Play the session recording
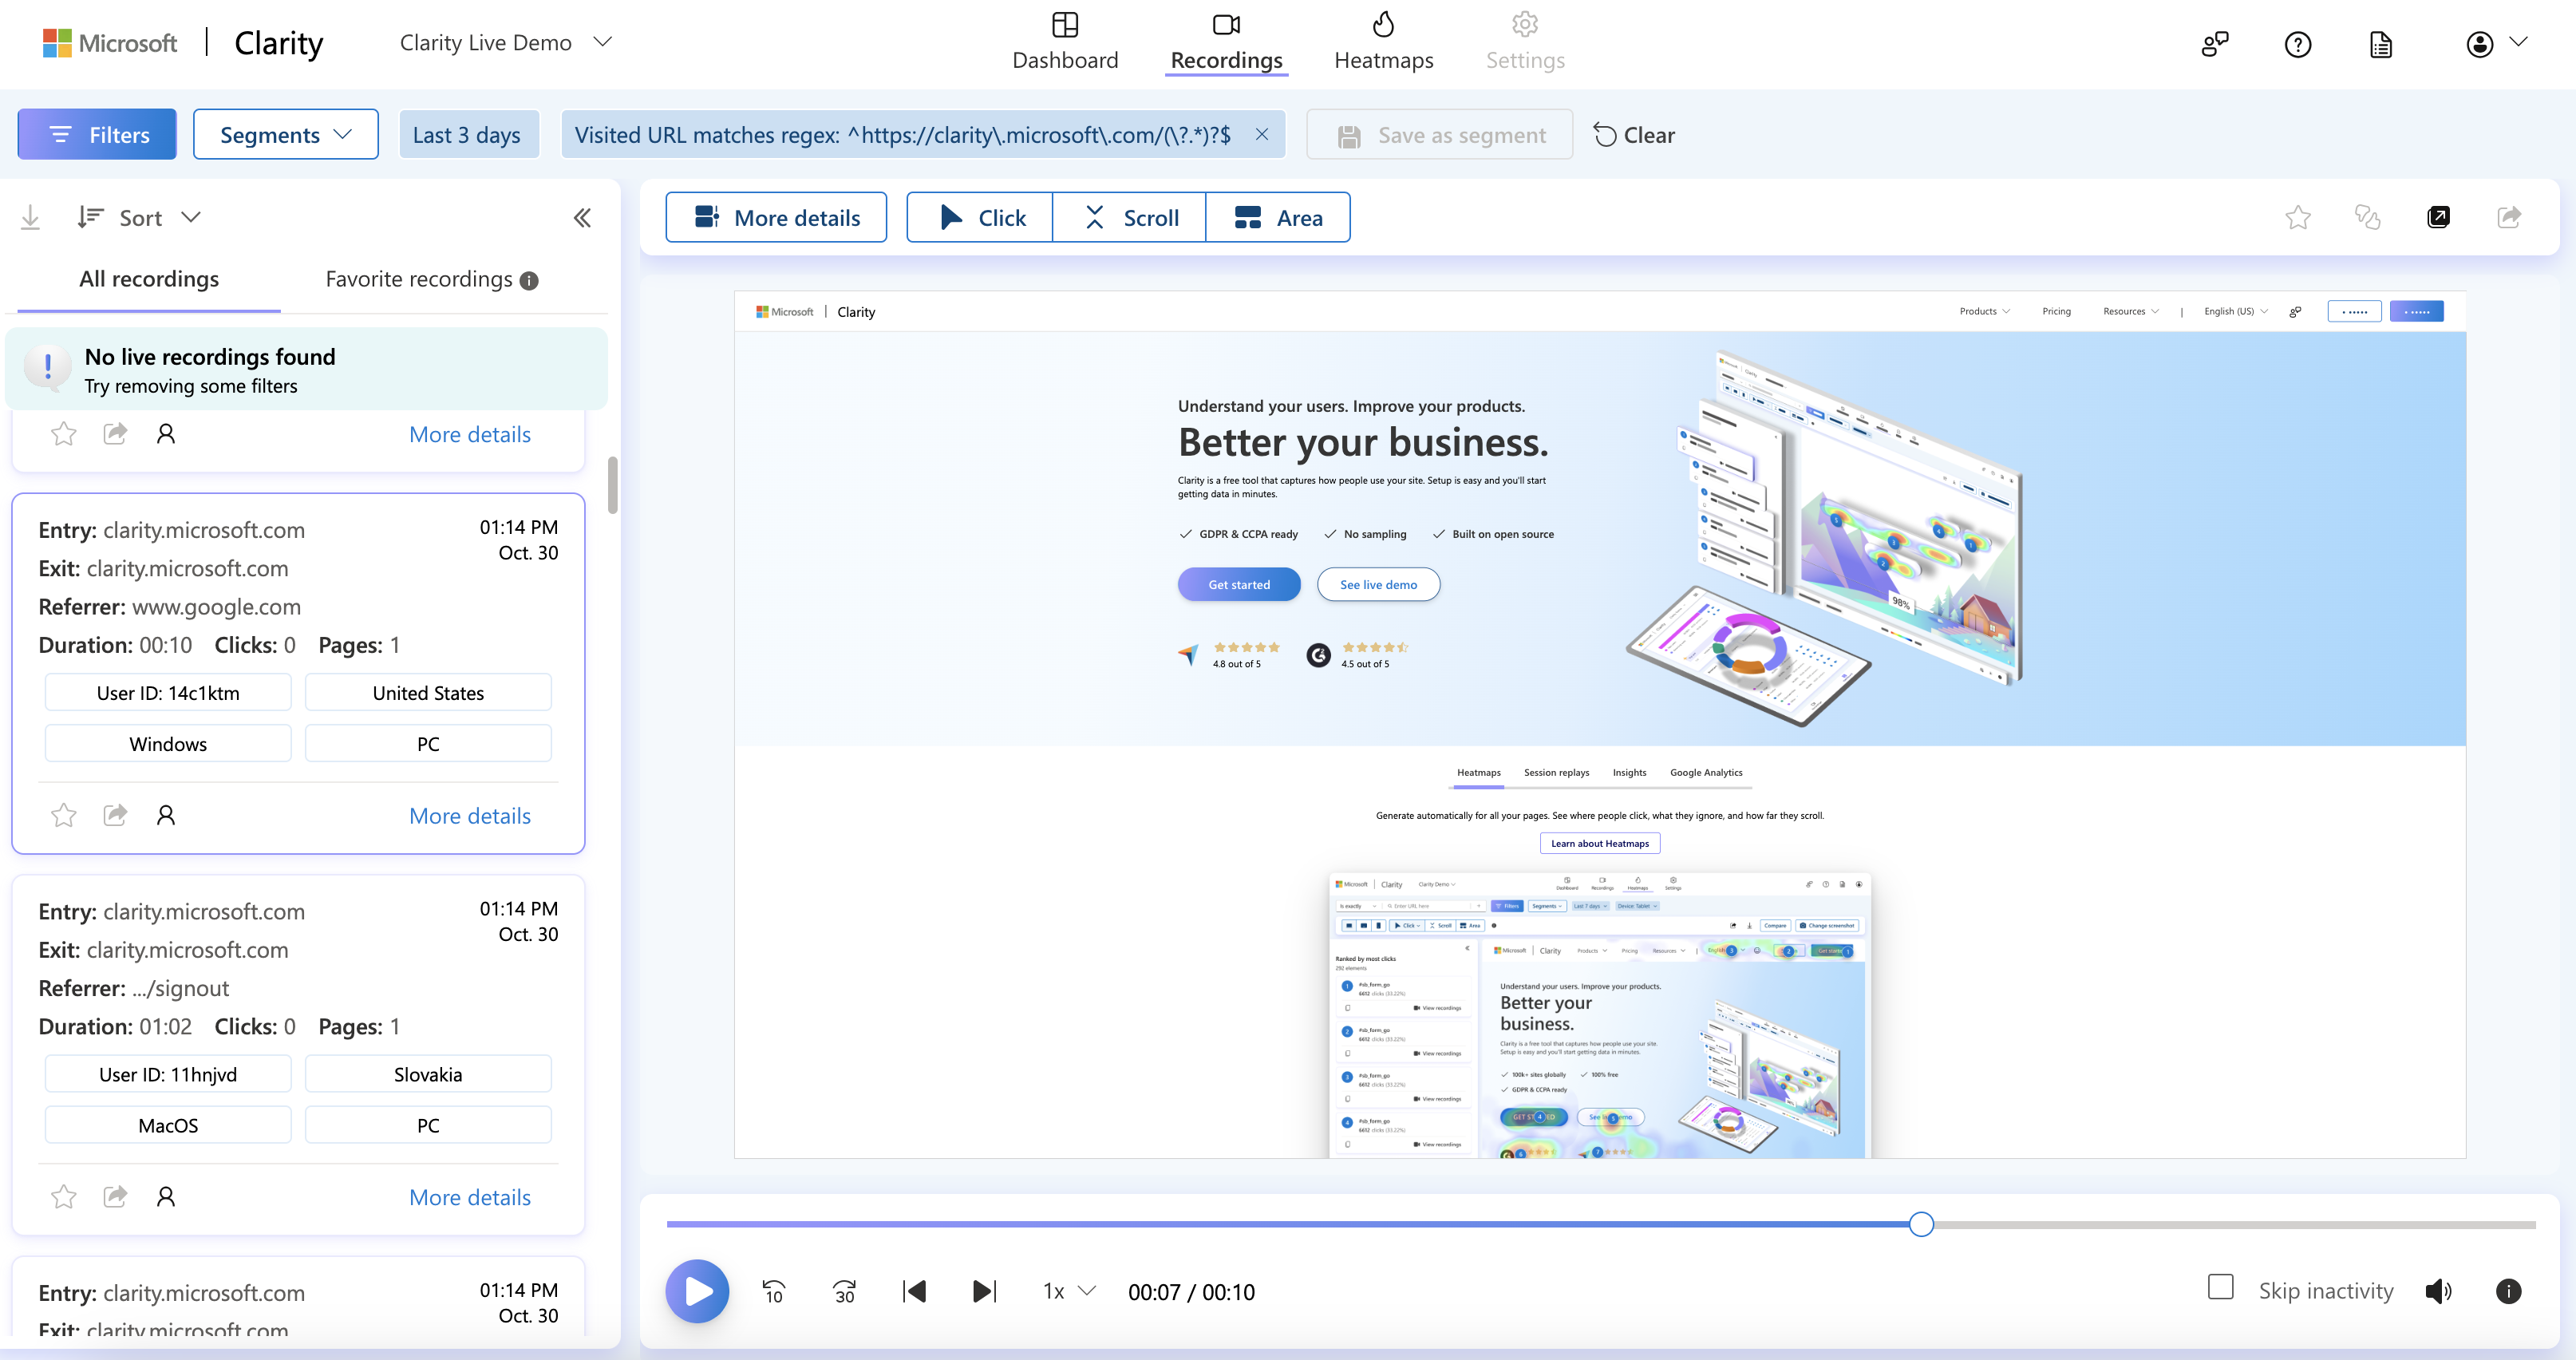Screen dimensions: 2576x1360 tap(697, 1291)
